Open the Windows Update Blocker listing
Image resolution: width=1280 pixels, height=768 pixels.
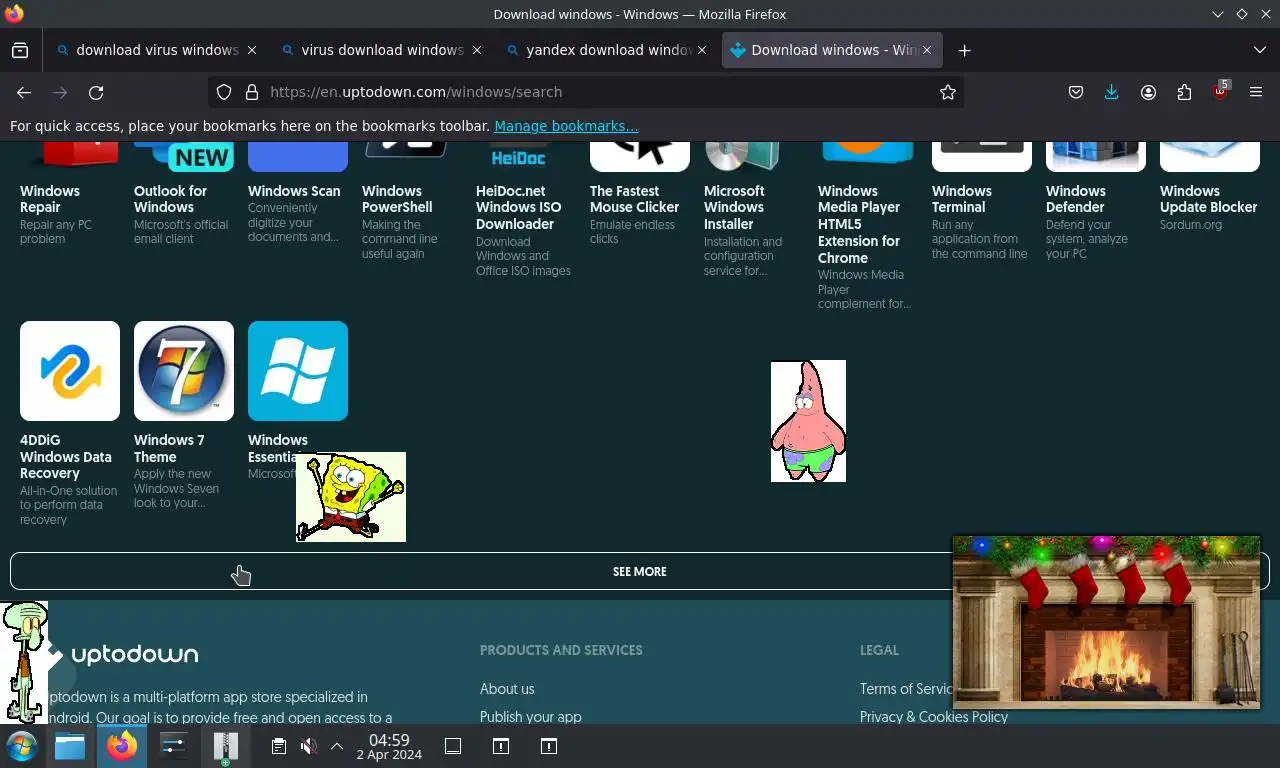[1208, 199]
